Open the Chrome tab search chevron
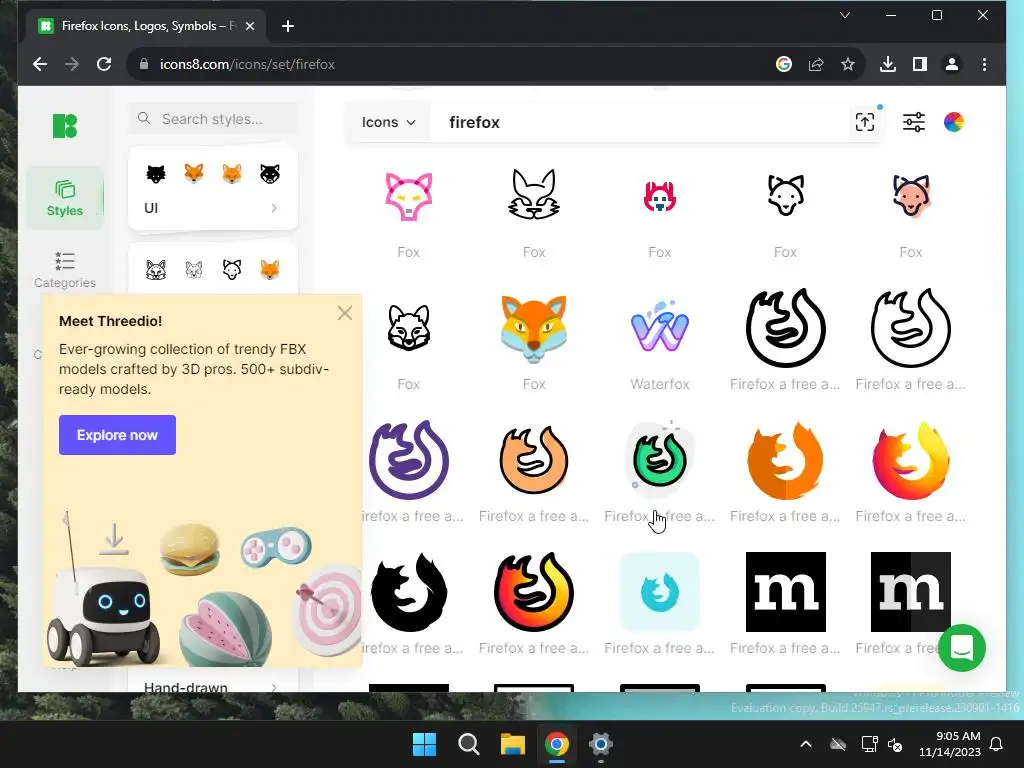 [x=844, y=15]
